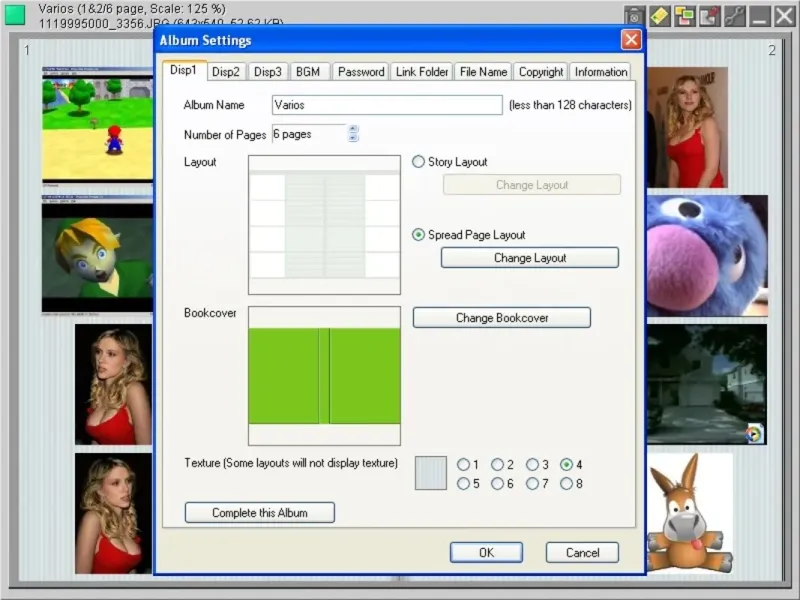Open the Password tab
The height and width of the screenshot is (600, 800).
click(361, 72)
